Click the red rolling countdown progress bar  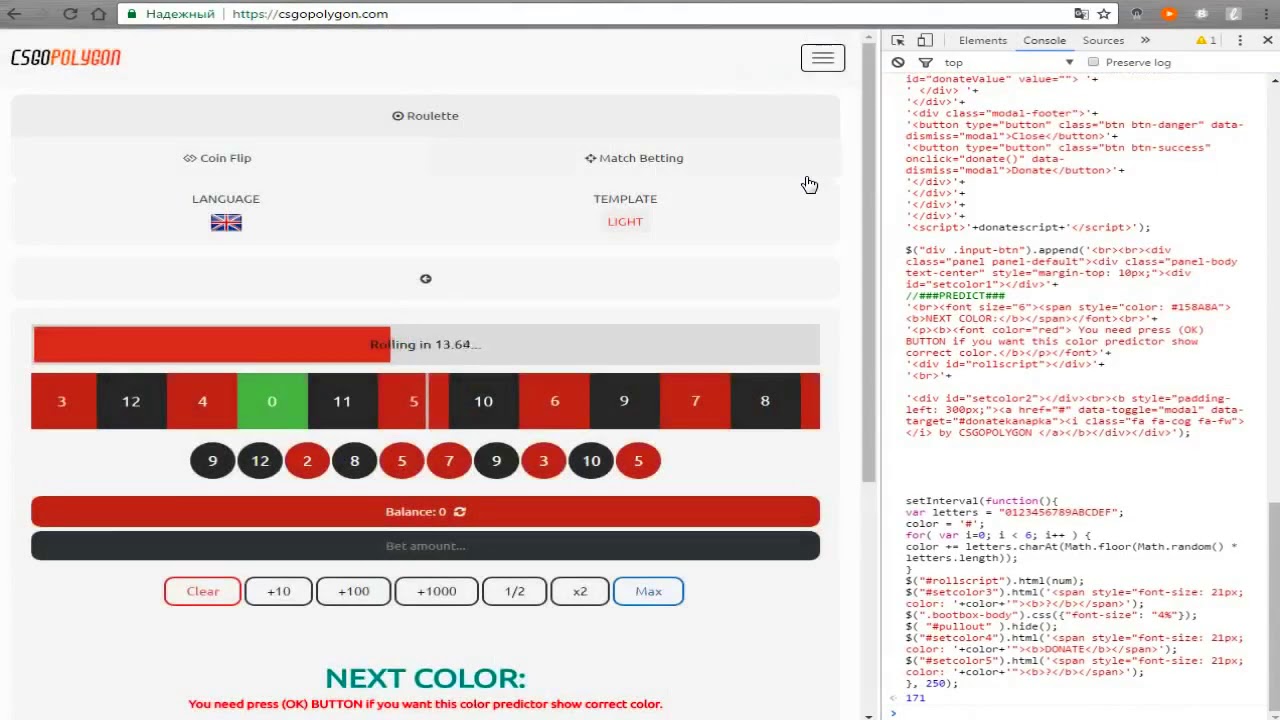(x=212, y=345)
